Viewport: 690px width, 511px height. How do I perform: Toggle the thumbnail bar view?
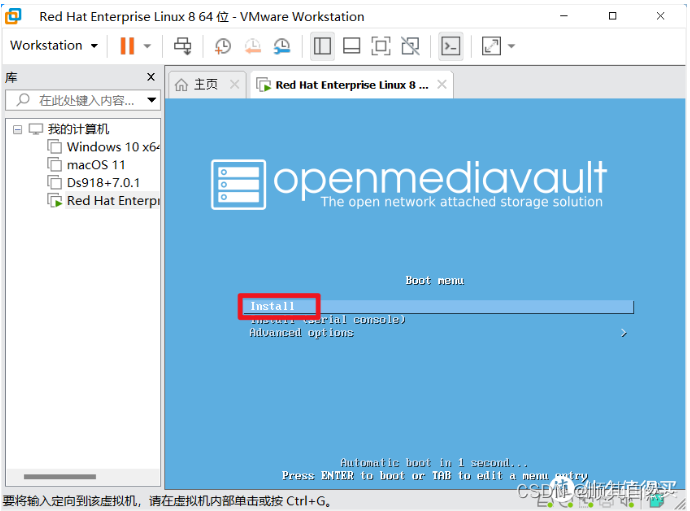[x=351, y=46]
